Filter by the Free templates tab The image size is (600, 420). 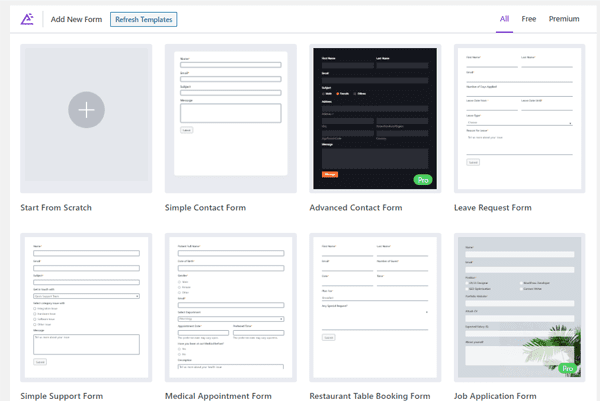tap(528, 19)
